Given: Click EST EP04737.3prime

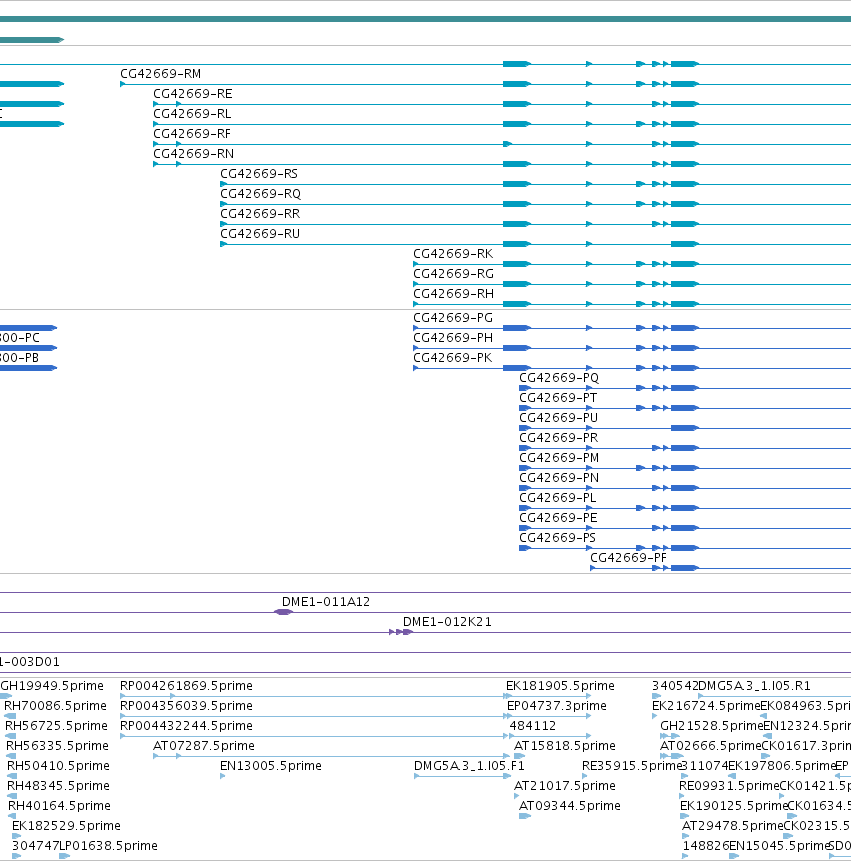Looking at the screenshot, I should click(557, 706).
